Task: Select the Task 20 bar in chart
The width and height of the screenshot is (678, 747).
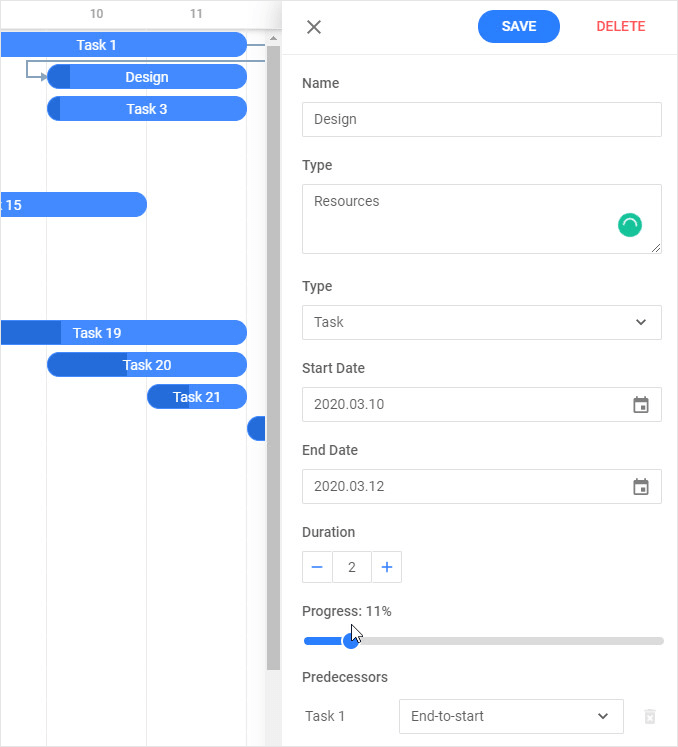Action: coord(147,364)
